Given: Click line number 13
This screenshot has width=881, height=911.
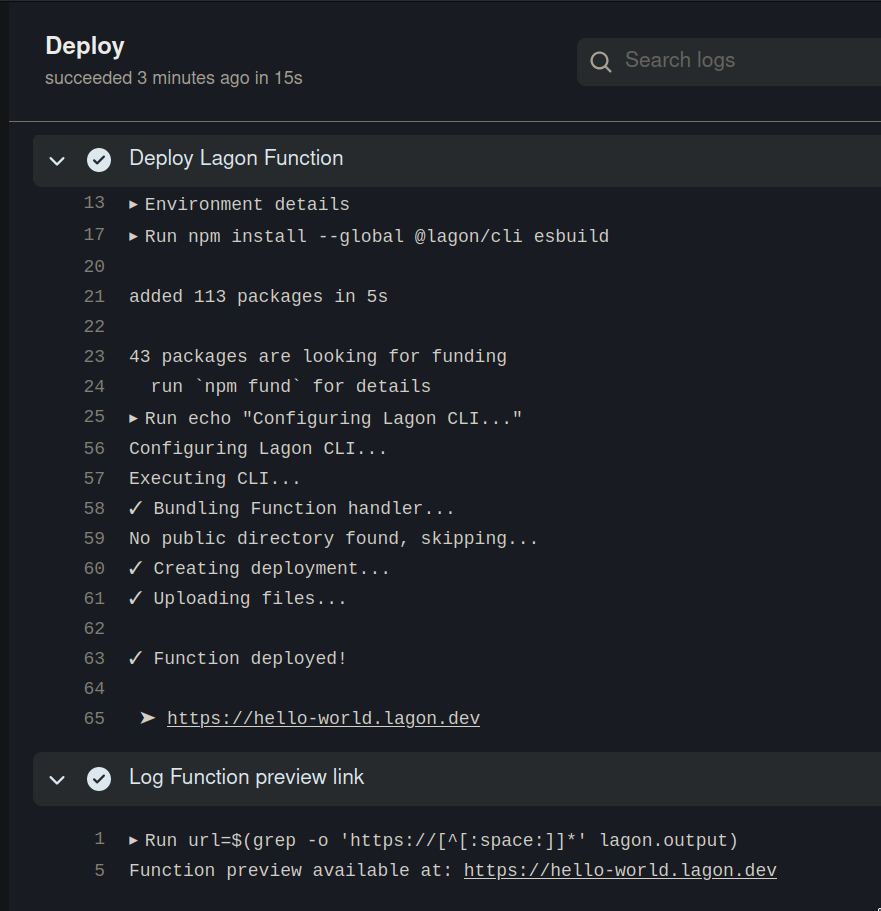Looking at the screenshot, I should 94,203.
